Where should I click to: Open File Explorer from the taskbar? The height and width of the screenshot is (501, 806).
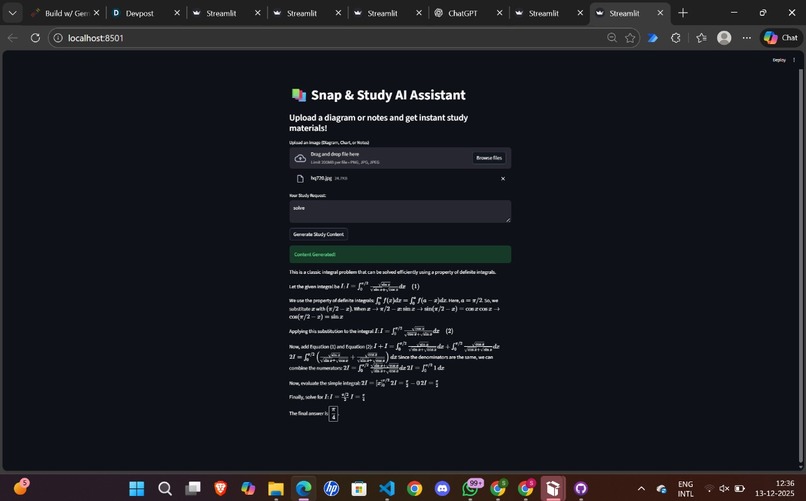(276, 488)
